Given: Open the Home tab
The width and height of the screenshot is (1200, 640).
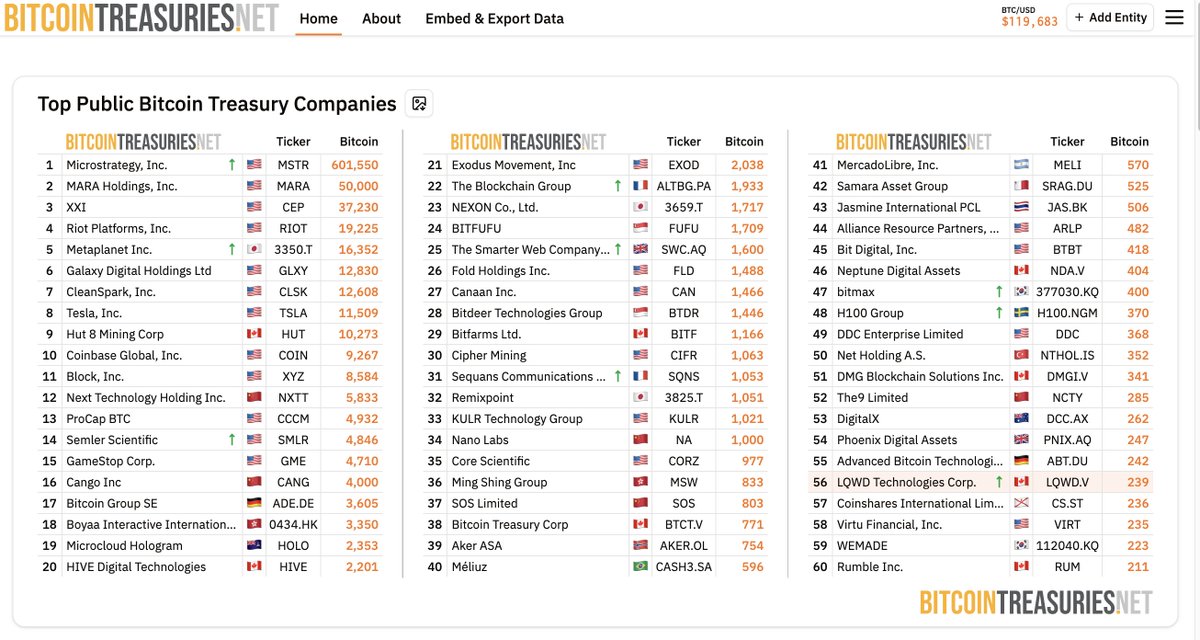Looking at the screenshot, I should [319, 18].
